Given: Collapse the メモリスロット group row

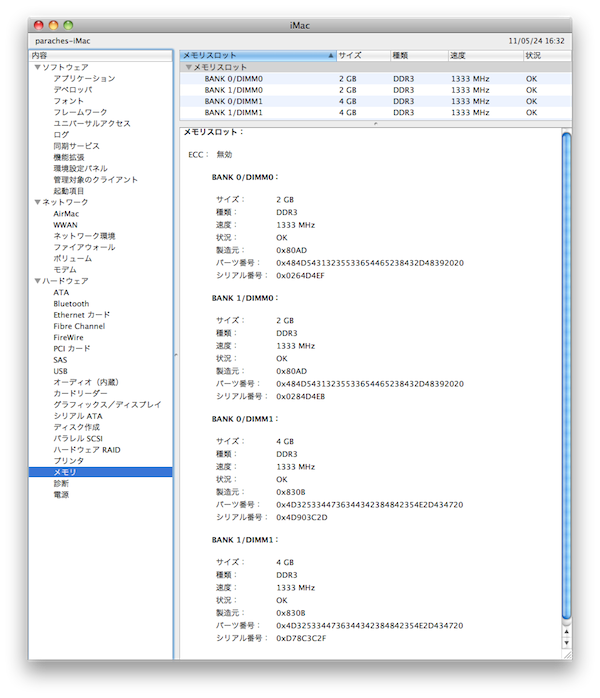Looking at the screenshot, I should click(189, 67).
